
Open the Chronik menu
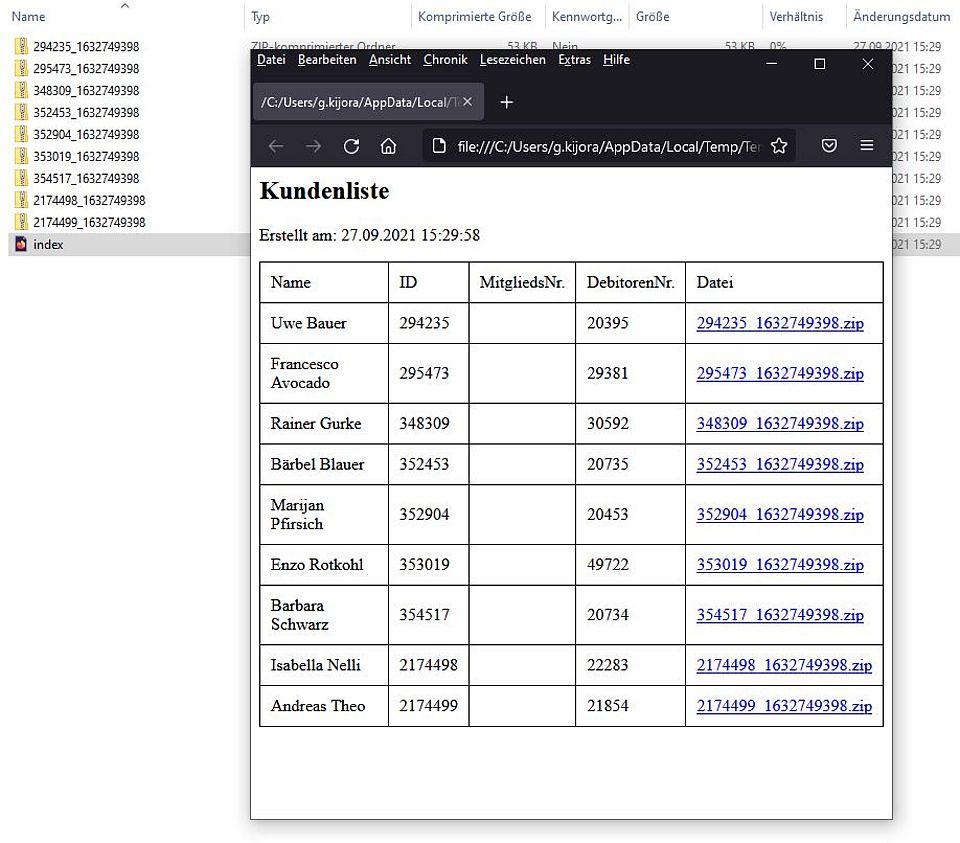pyautogui.click(x=445, y=60)
